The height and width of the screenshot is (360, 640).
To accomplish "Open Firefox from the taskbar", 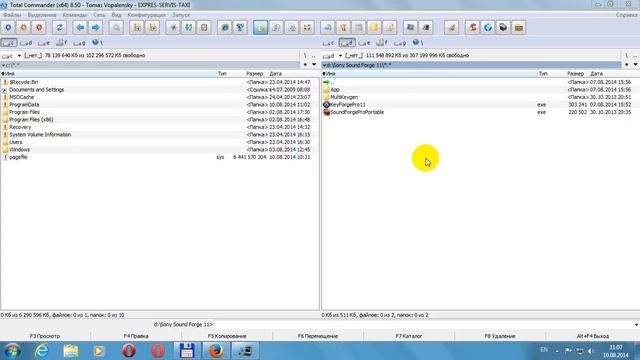I will tap(216, 351).
